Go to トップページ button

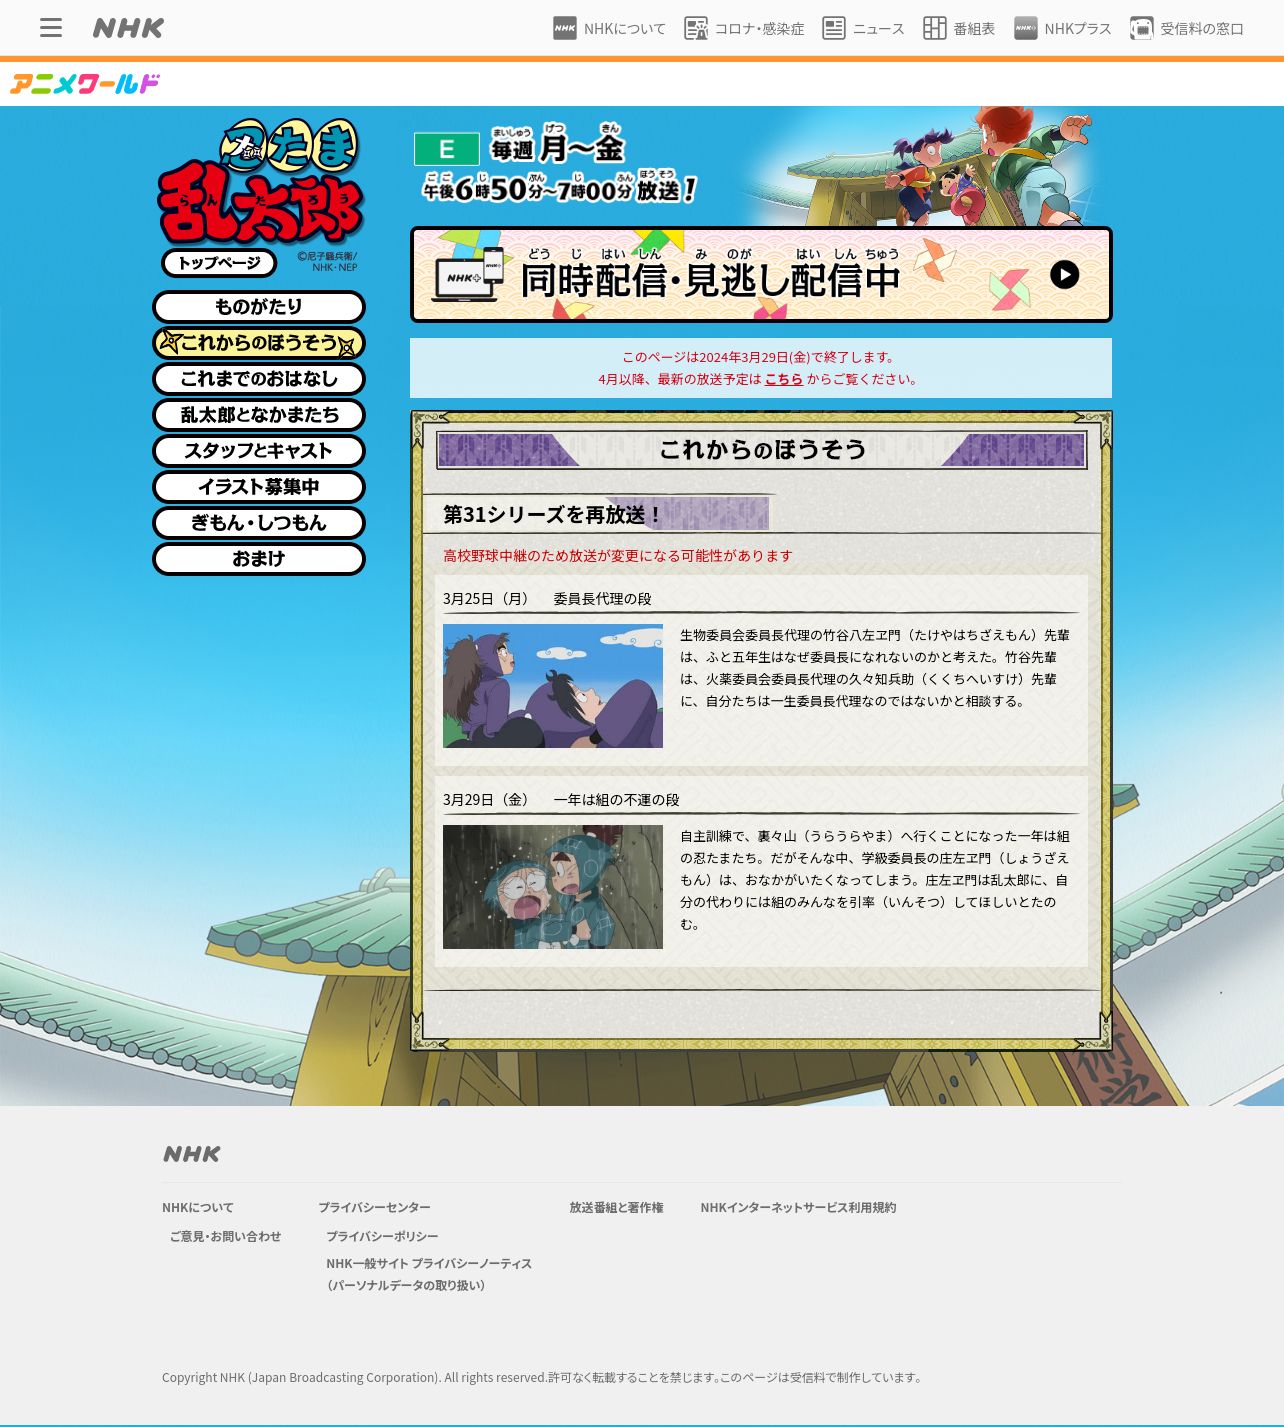coord(219,263)
